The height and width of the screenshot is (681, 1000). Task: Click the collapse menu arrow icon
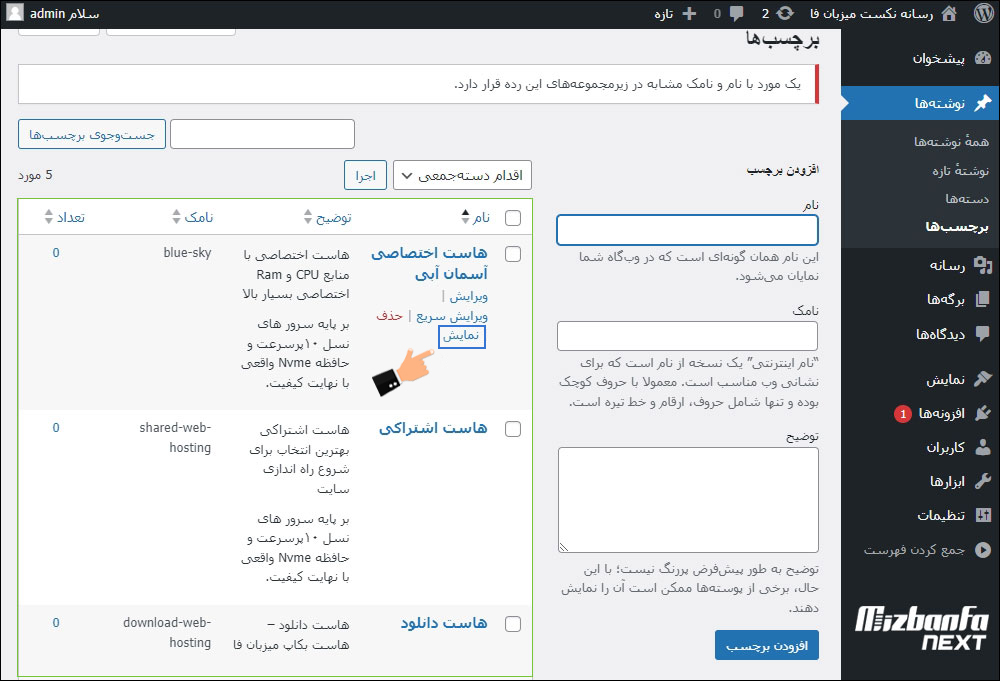[x=983, y=550]
